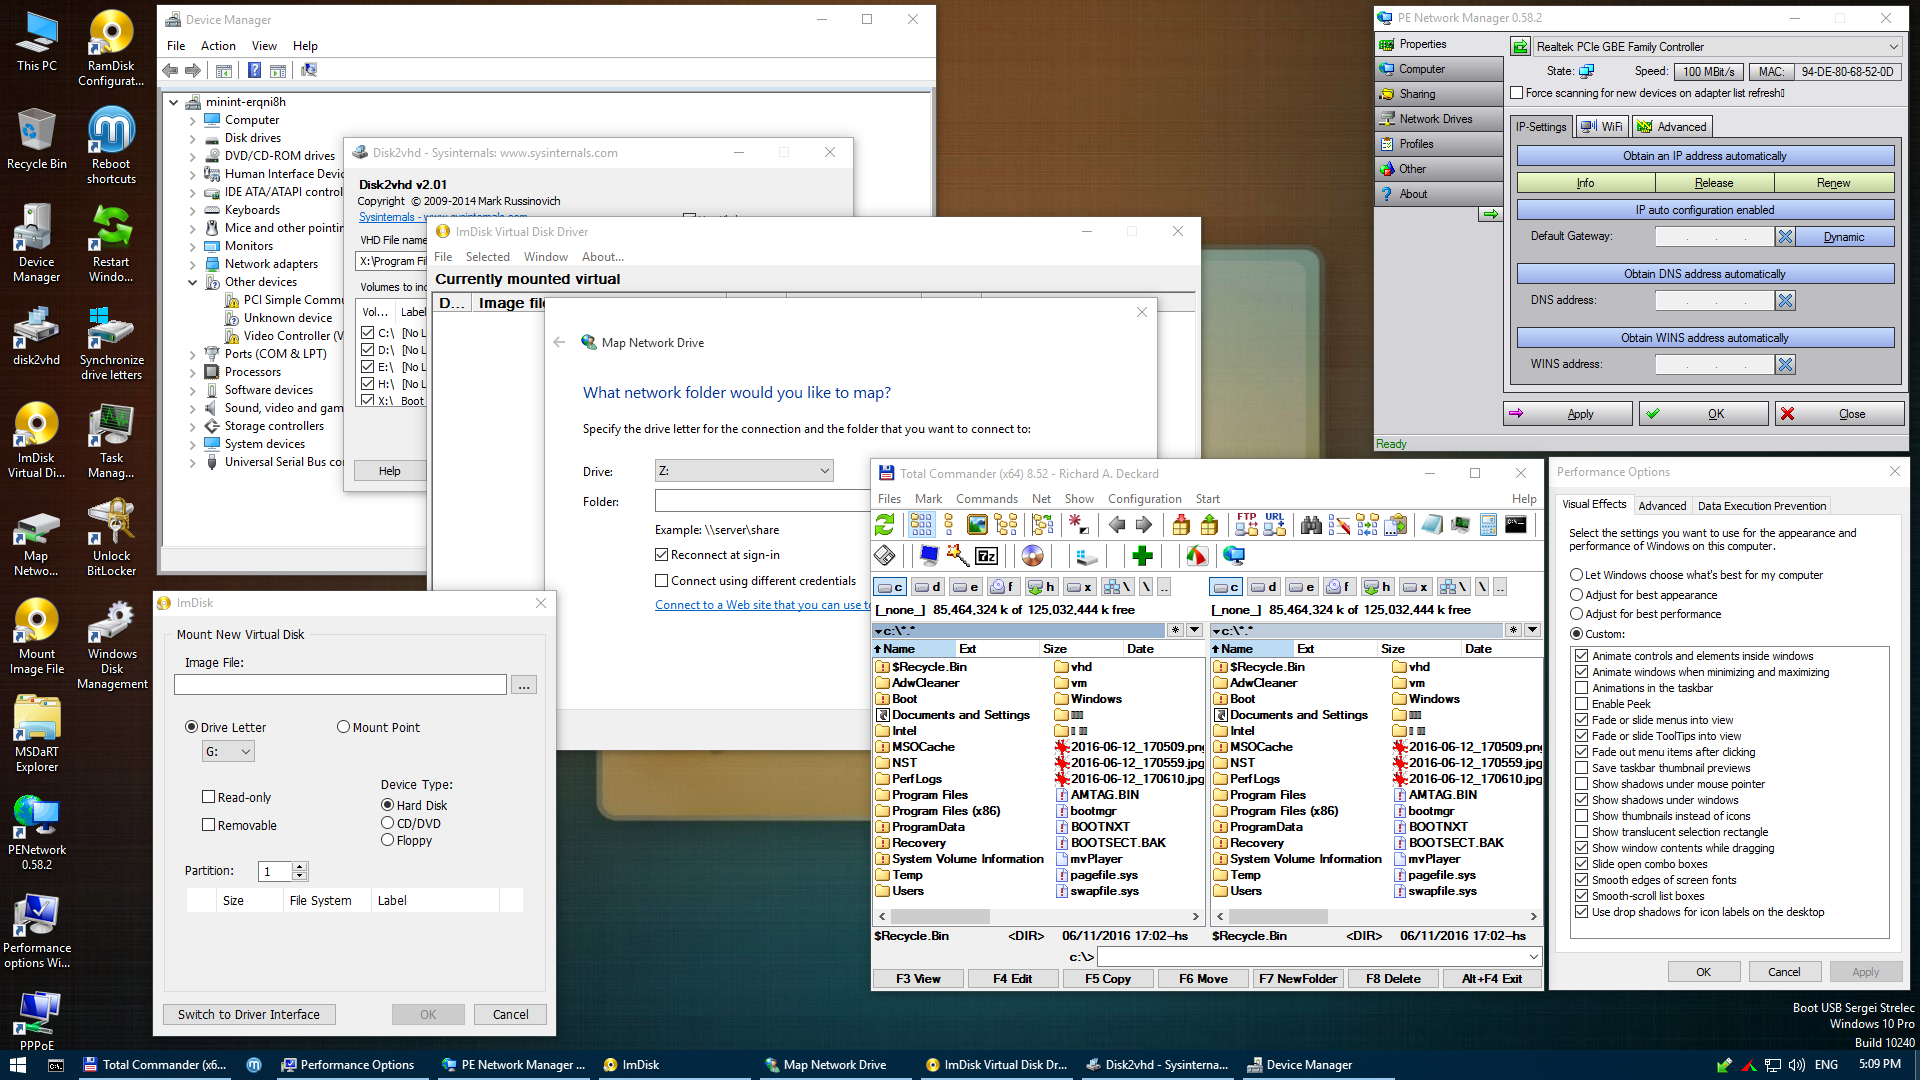Viewport: 1920px width, 1080px height.
Task: Click the unpack files icon in Total Commander
Action: point(1209,525)
